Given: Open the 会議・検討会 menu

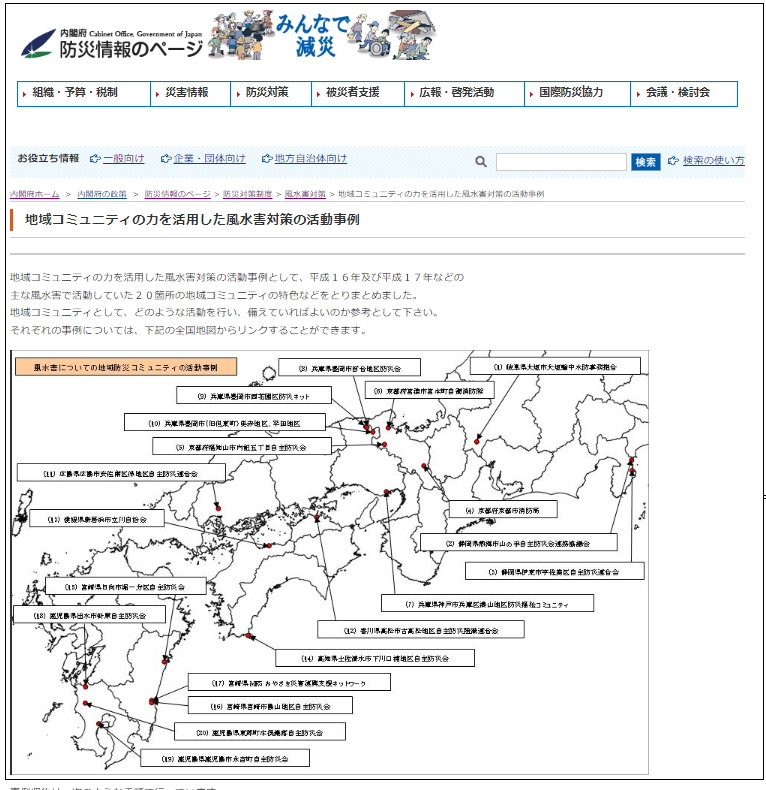Looking at the screenshot, I should (x=684, y=94).
